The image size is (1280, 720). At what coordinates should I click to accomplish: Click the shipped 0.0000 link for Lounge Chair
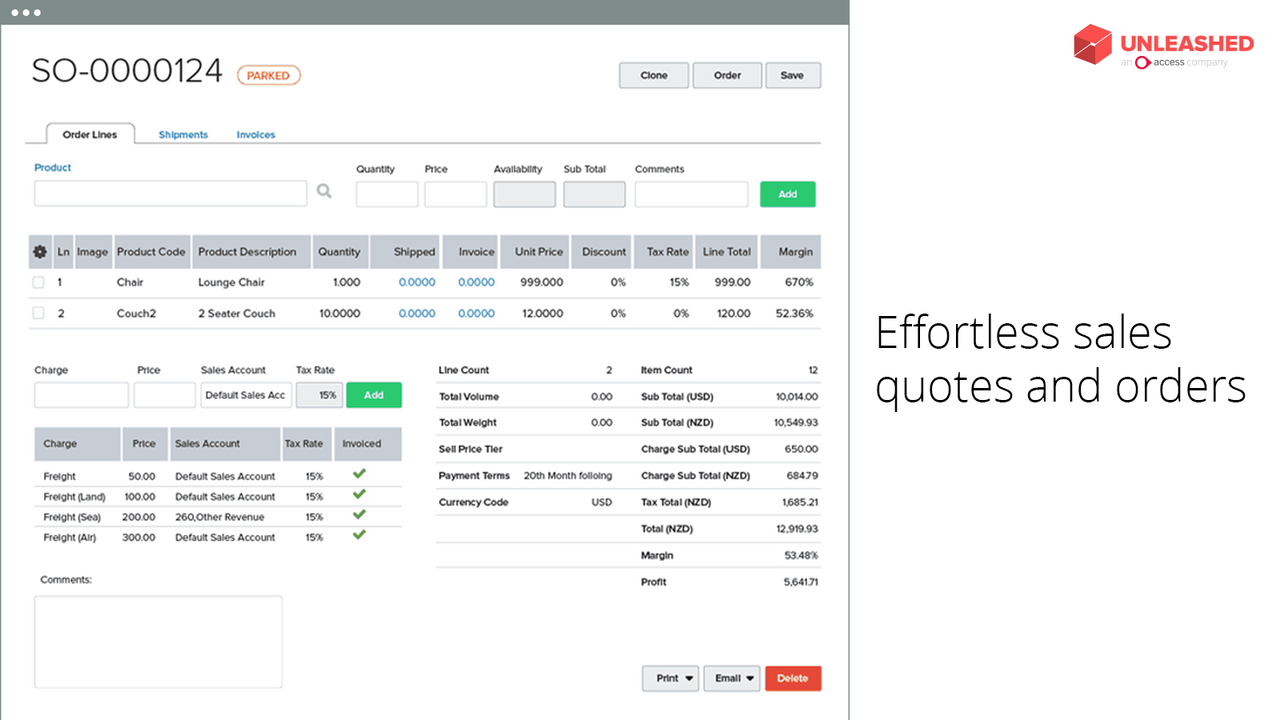click(418, 282)
